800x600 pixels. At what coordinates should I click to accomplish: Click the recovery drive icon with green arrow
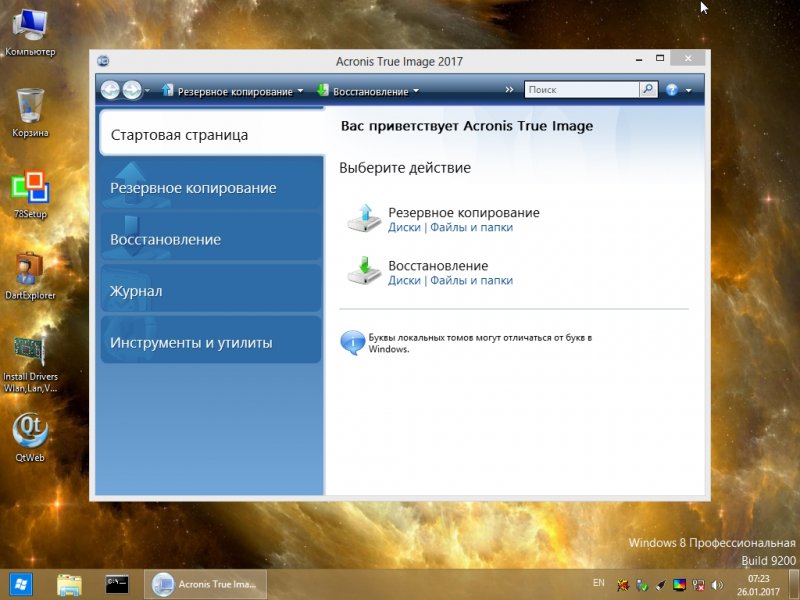(364, 271)
